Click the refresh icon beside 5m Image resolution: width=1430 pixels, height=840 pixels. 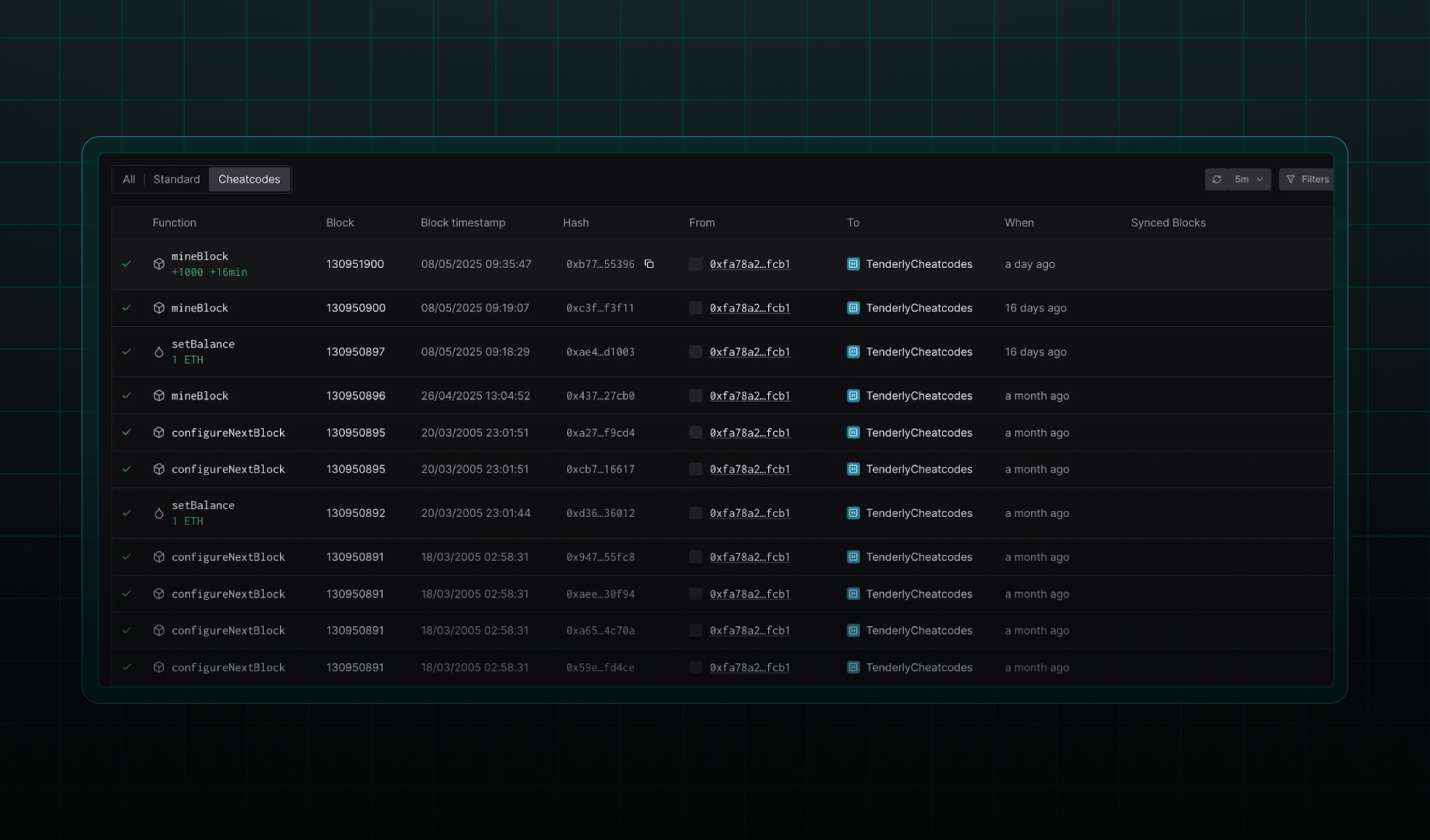(1217, 179)
